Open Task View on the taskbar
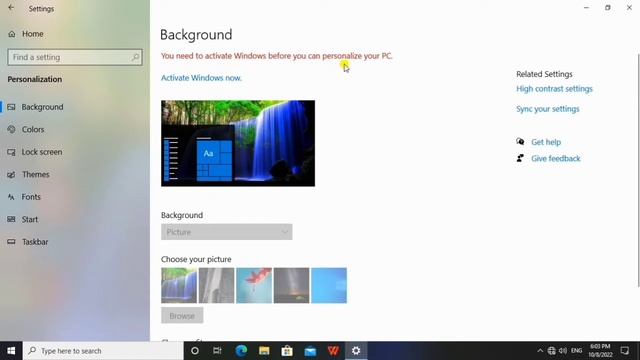The height and width of the screenshot is (360, 640). 218,351
